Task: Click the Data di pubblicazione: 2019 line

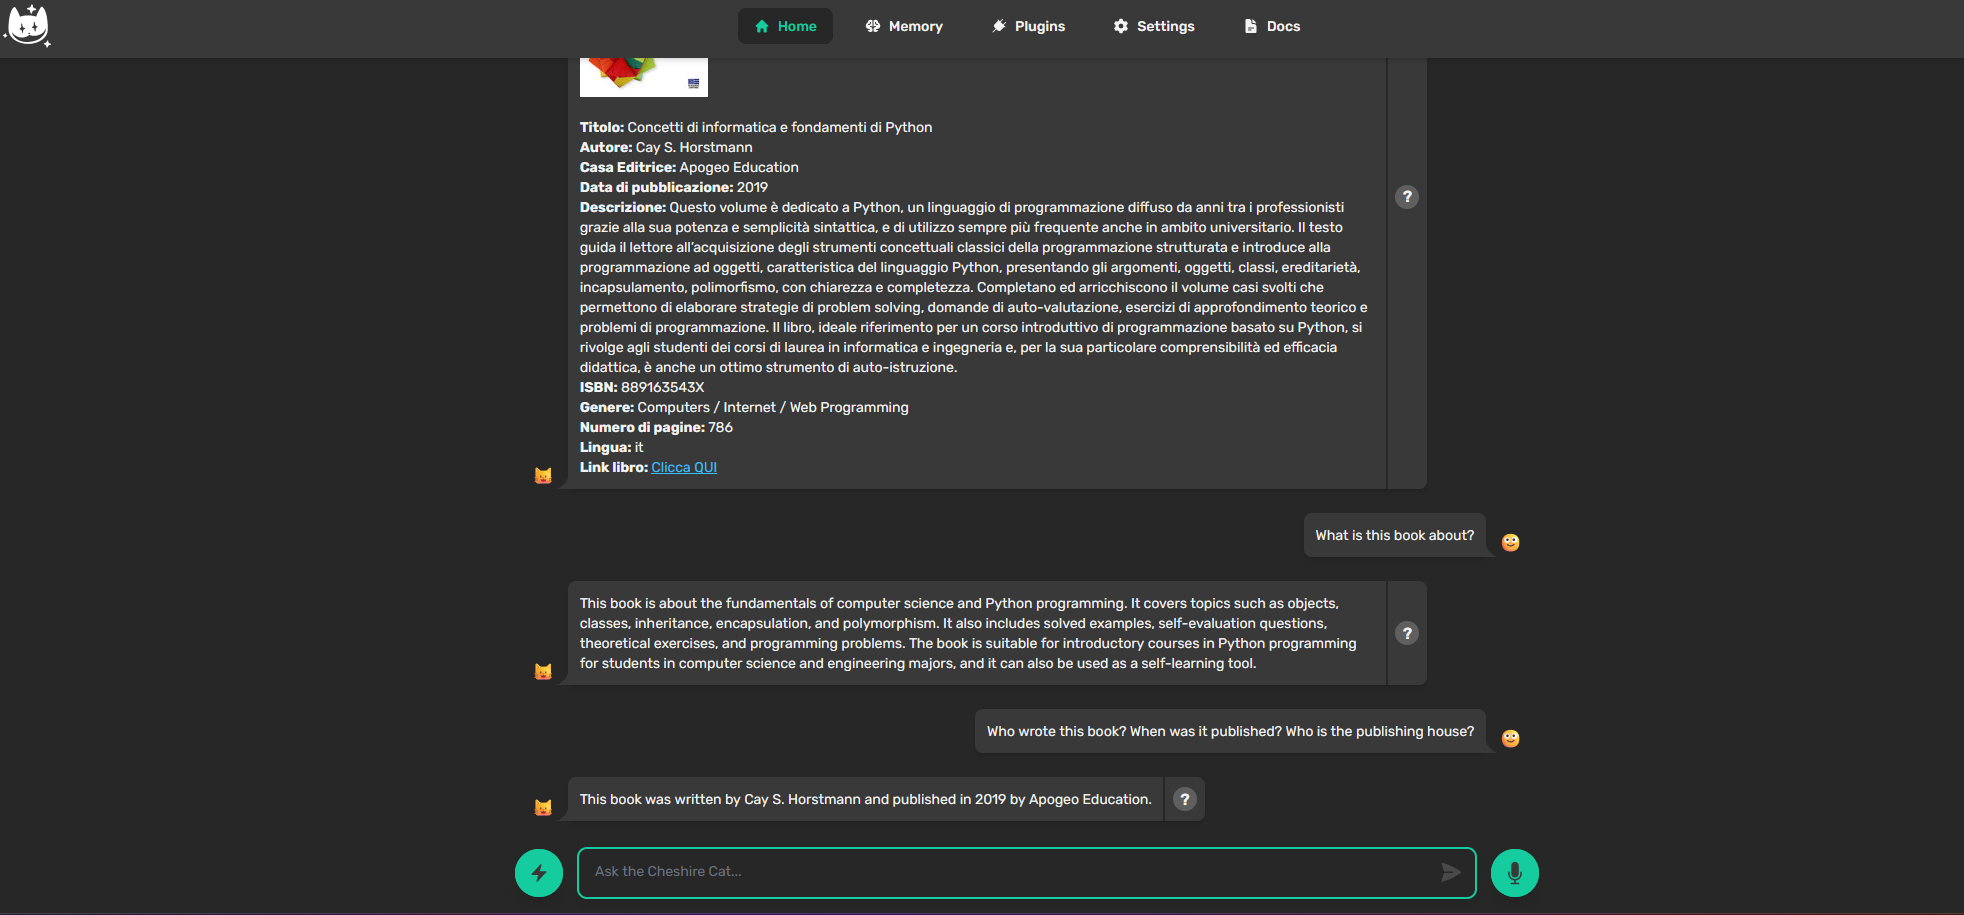Action: tap(674, 187)
